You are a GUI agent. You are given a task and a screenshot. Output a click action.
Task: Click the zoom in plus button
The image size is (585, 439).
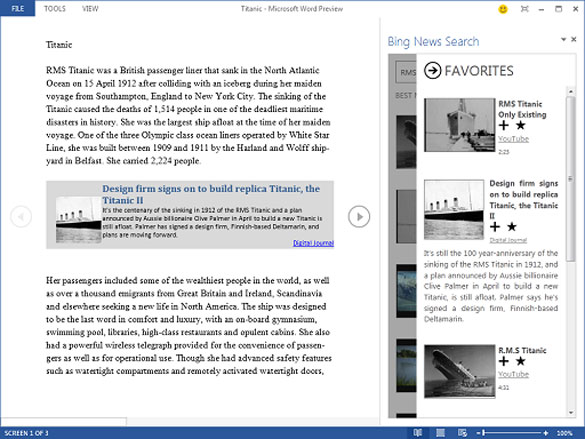(546, 433)
